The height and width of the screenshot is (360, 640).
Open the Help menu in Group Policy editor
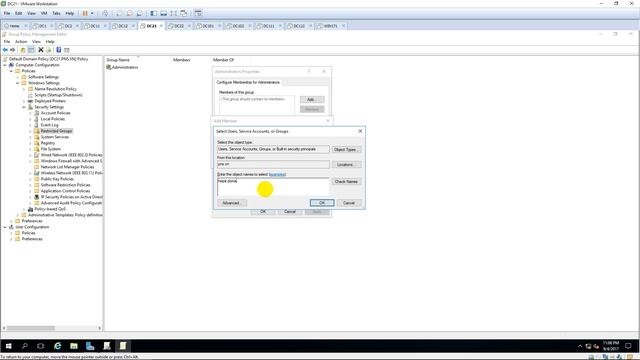[x=50, y=42]
